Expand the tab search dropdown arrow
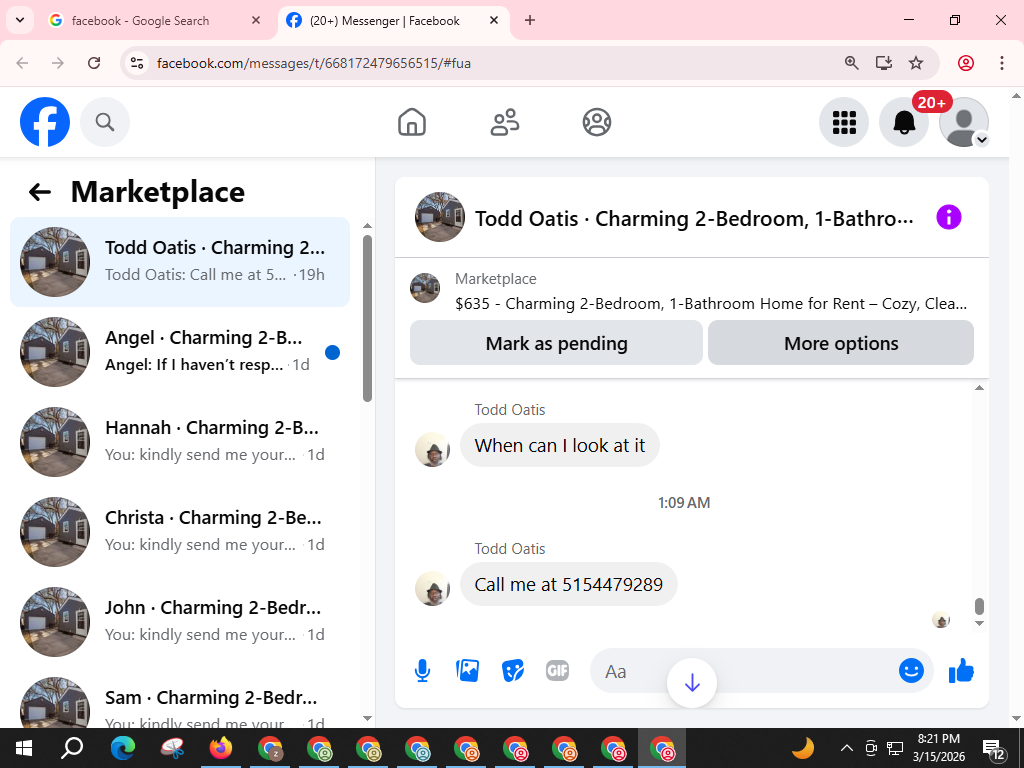 point(20,20)
